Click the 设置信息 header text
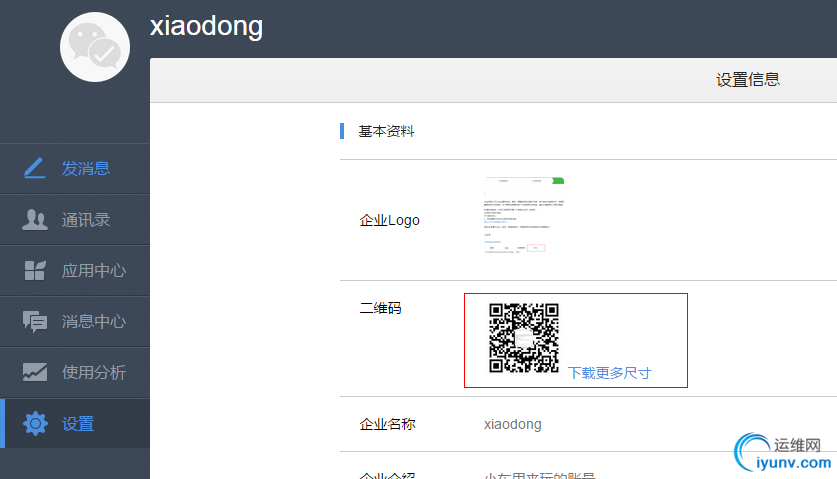Viewport: 837px width, 479px height. coord(748,80)
